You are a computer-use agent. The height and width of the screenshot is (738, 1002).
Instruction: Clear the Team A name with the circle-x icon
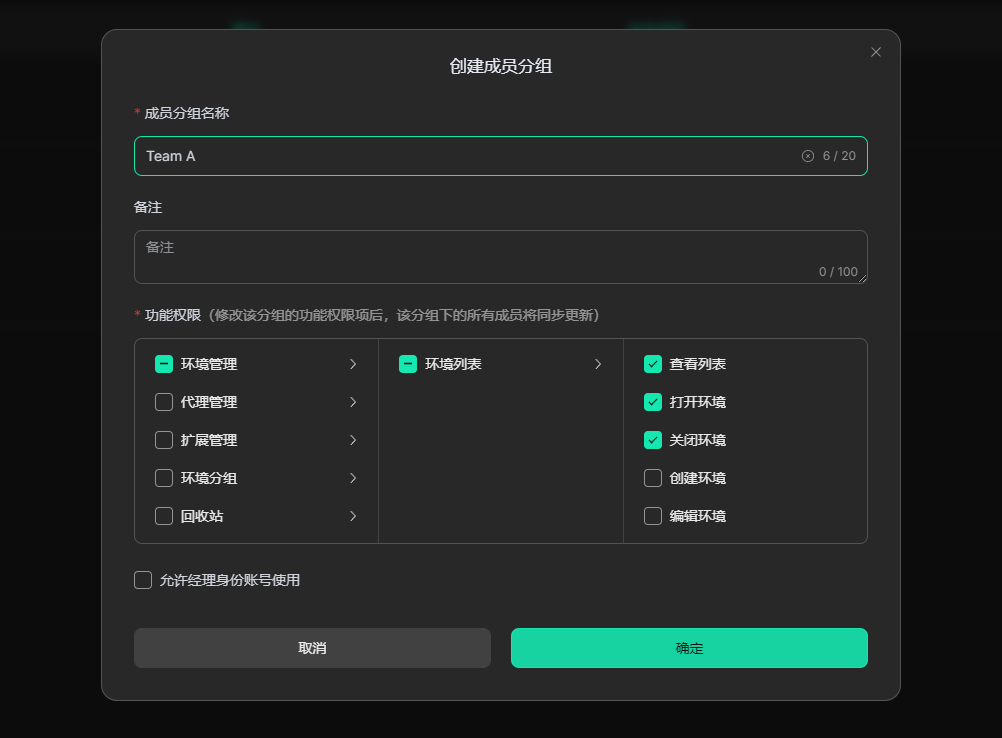point(808,156)
